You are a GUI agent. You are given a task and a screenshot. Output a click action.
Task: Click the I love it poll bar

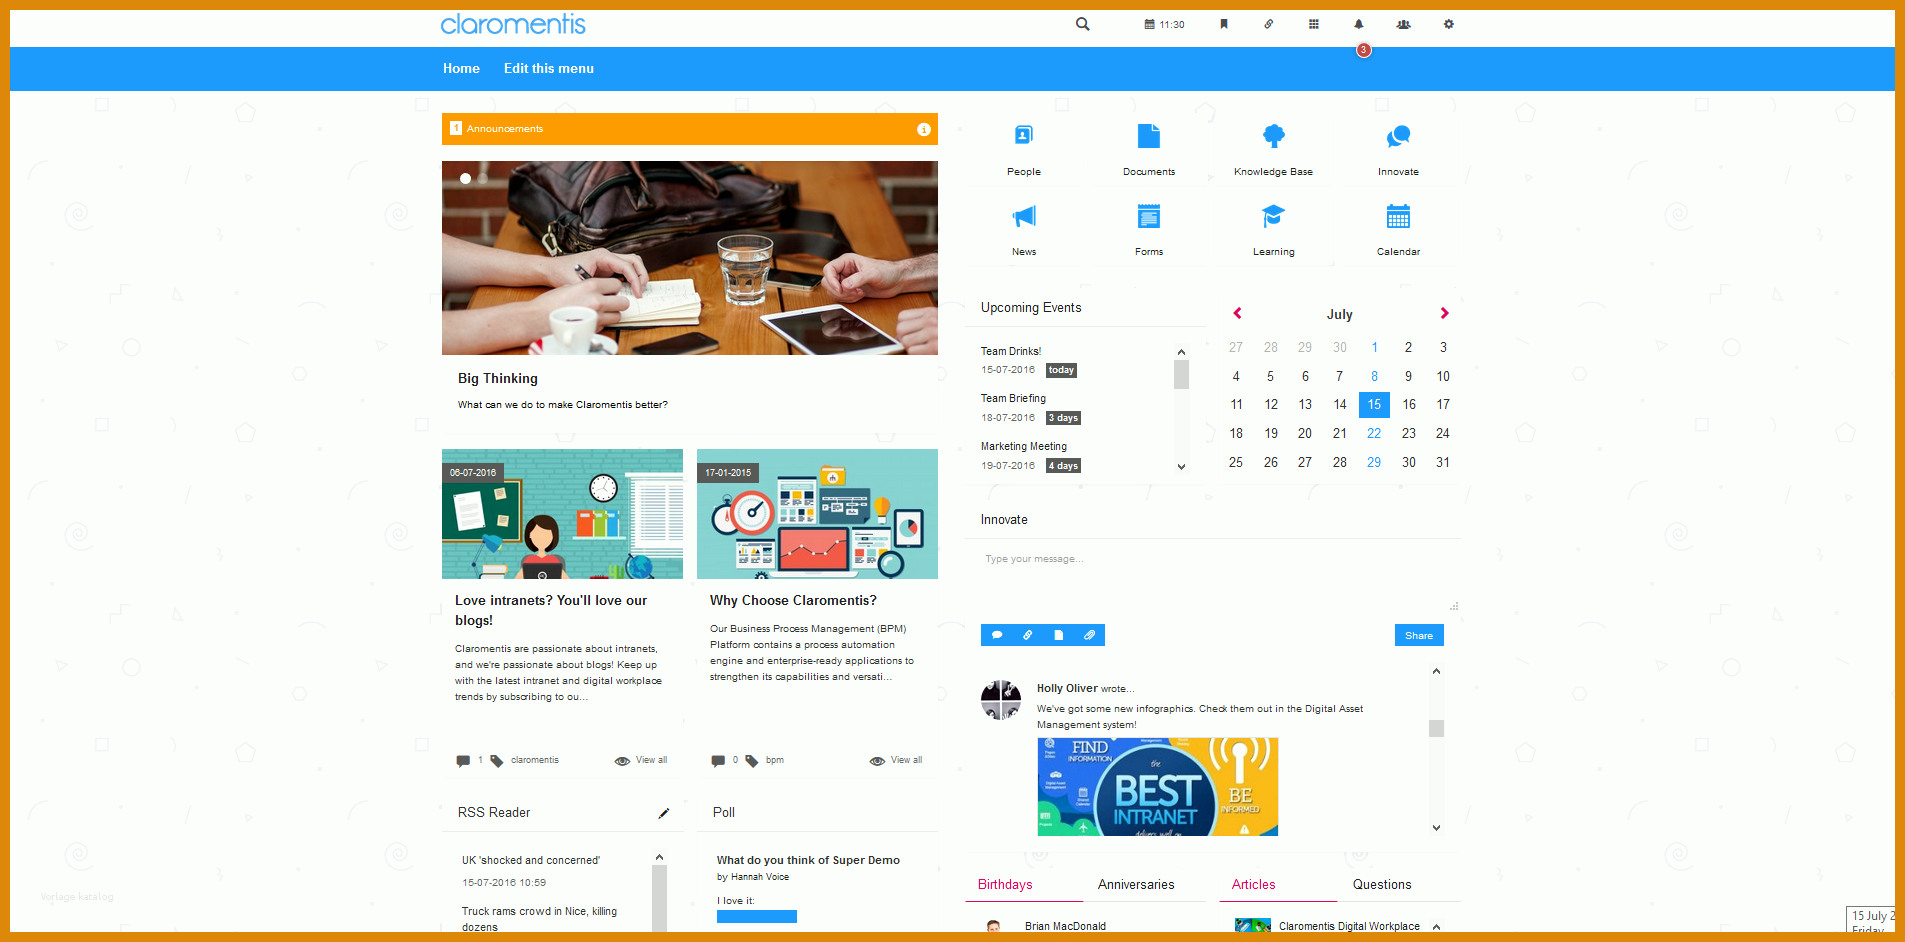tap(757, 916)
